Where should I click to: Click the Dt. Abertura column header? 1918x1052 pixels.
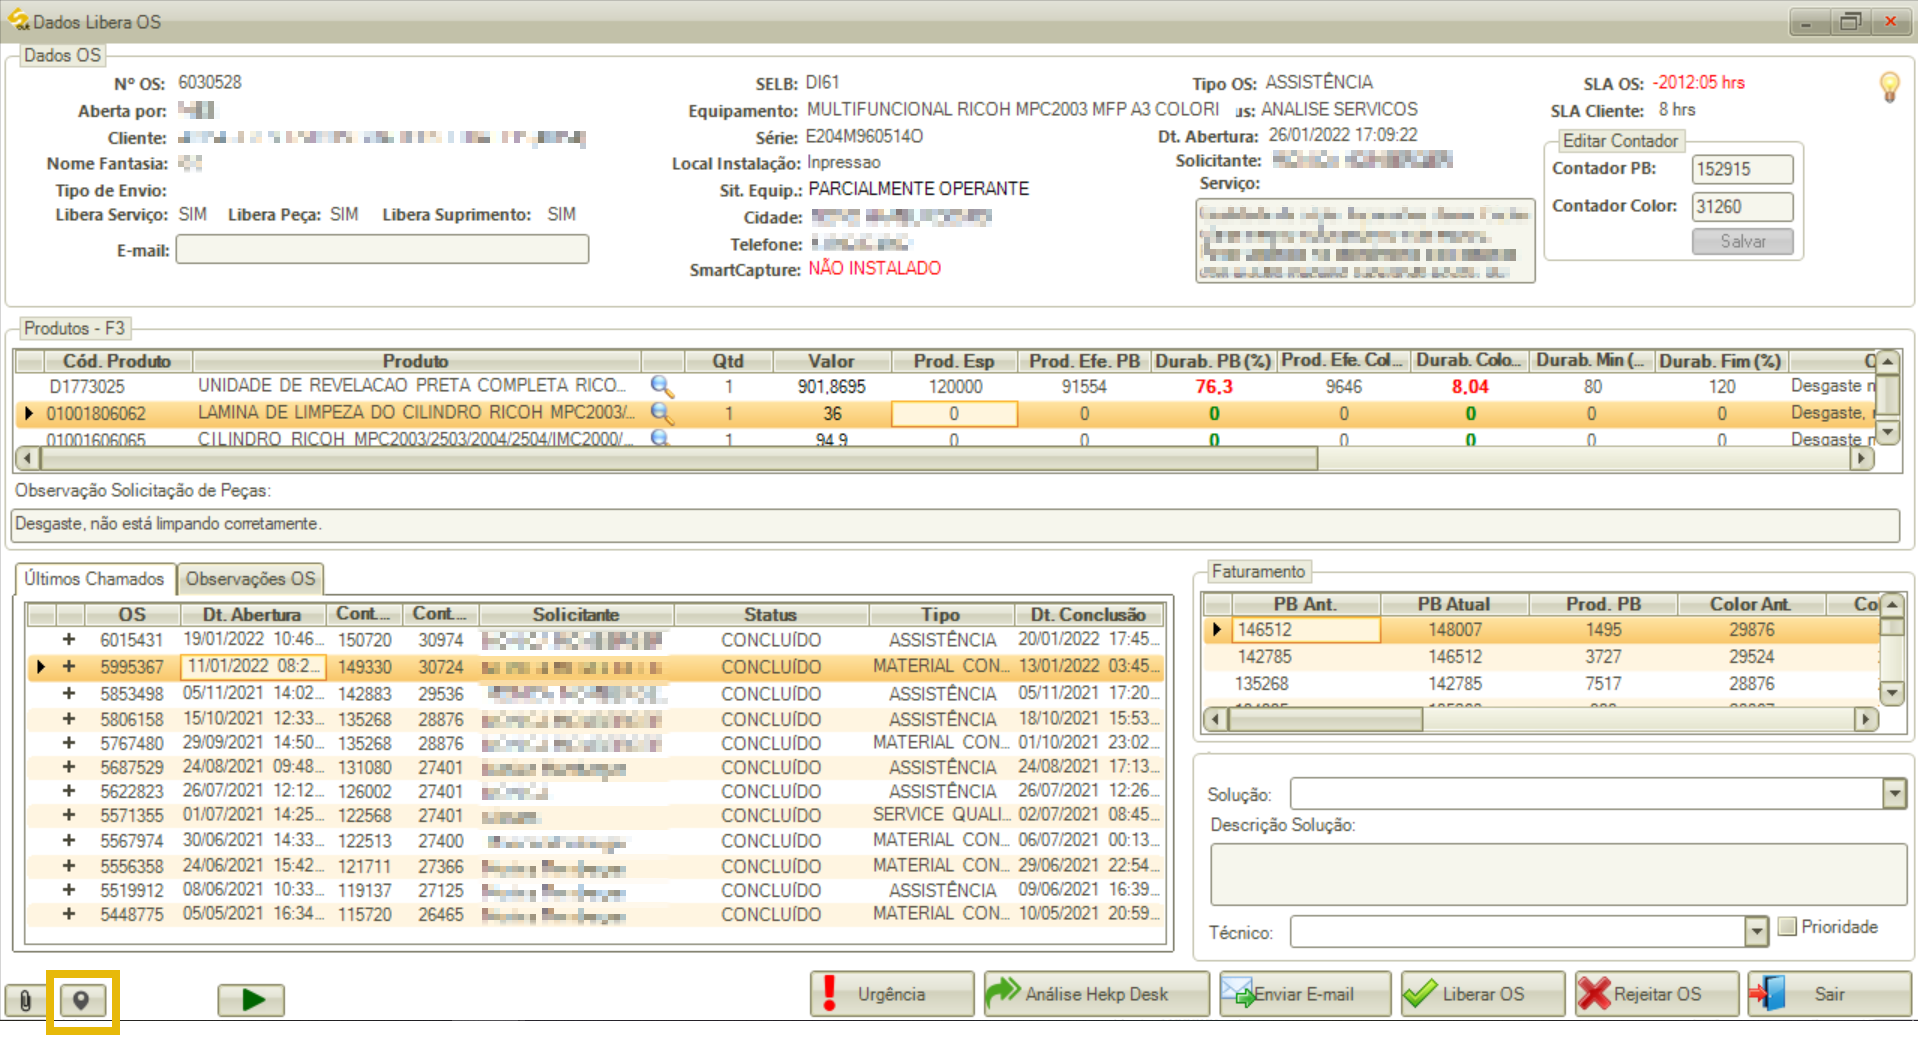(251, 614)
